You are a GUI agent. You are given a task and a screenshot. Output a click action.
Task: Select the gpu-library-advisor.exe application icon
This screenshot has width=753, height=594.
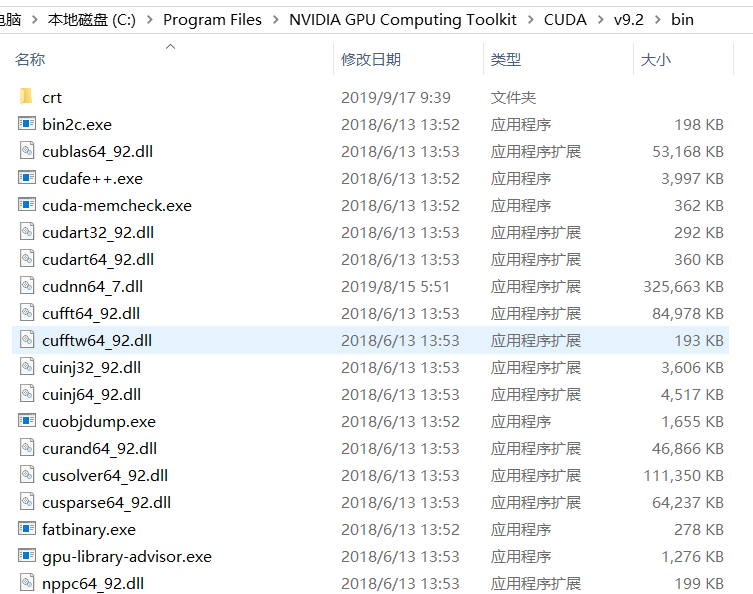click(x=26, y=556)
